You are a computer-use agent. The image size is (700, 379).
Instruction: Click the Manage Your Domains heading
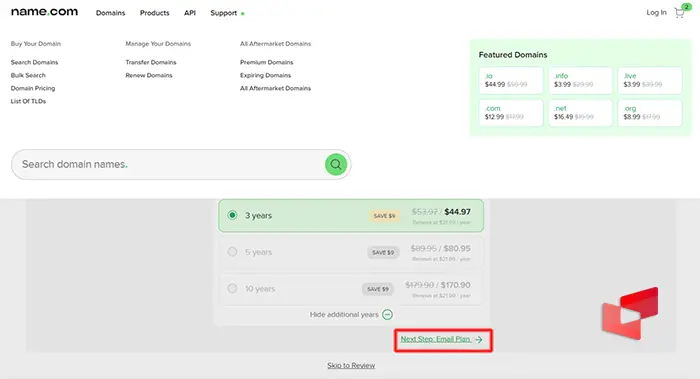pyautogui.click(x=158, y=44)
